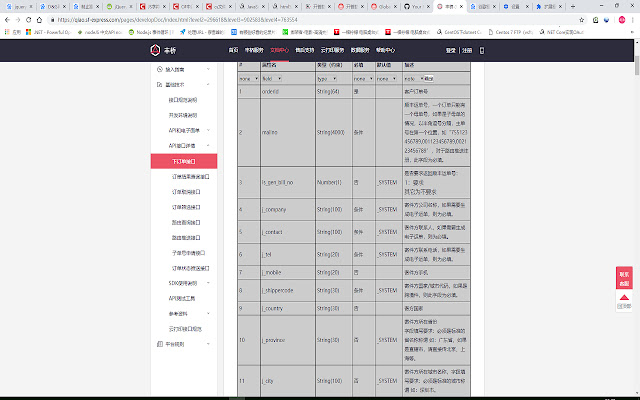The height and width of the screenshot is (400, 640).
Task: Switch to the first jquery tab
Action: pos(19,7)
